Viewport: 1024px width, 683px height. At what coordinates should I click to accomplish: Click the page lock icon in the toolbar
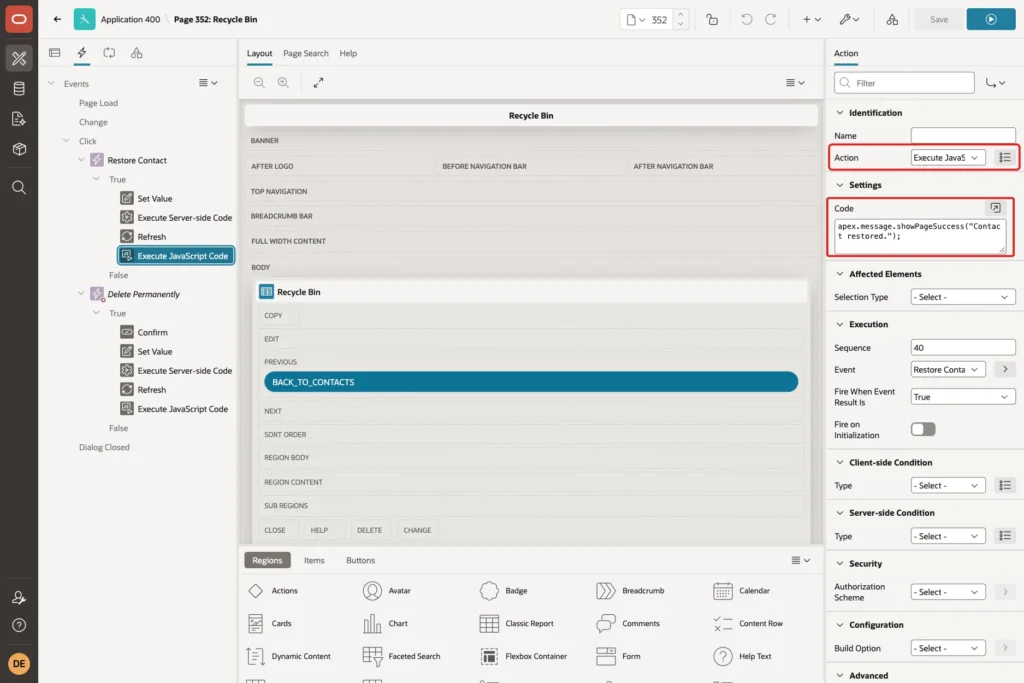click(712, 20)
